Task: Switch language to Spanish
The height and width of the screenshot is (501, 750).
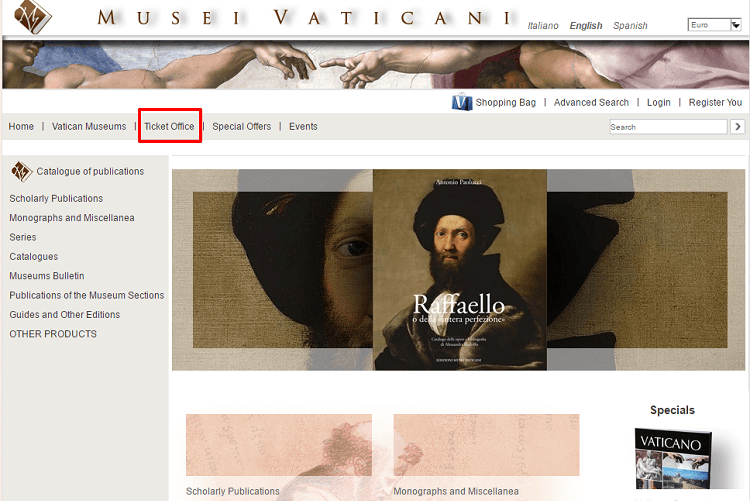Action: tap(630, 26)
